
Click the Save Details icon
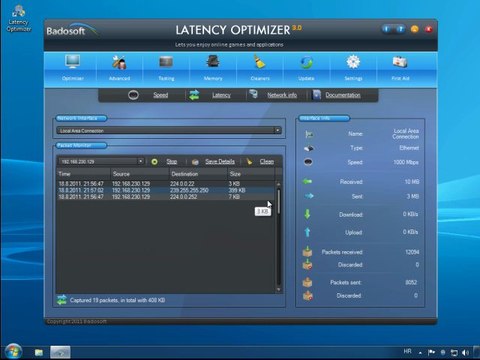(x=195, y=162)
